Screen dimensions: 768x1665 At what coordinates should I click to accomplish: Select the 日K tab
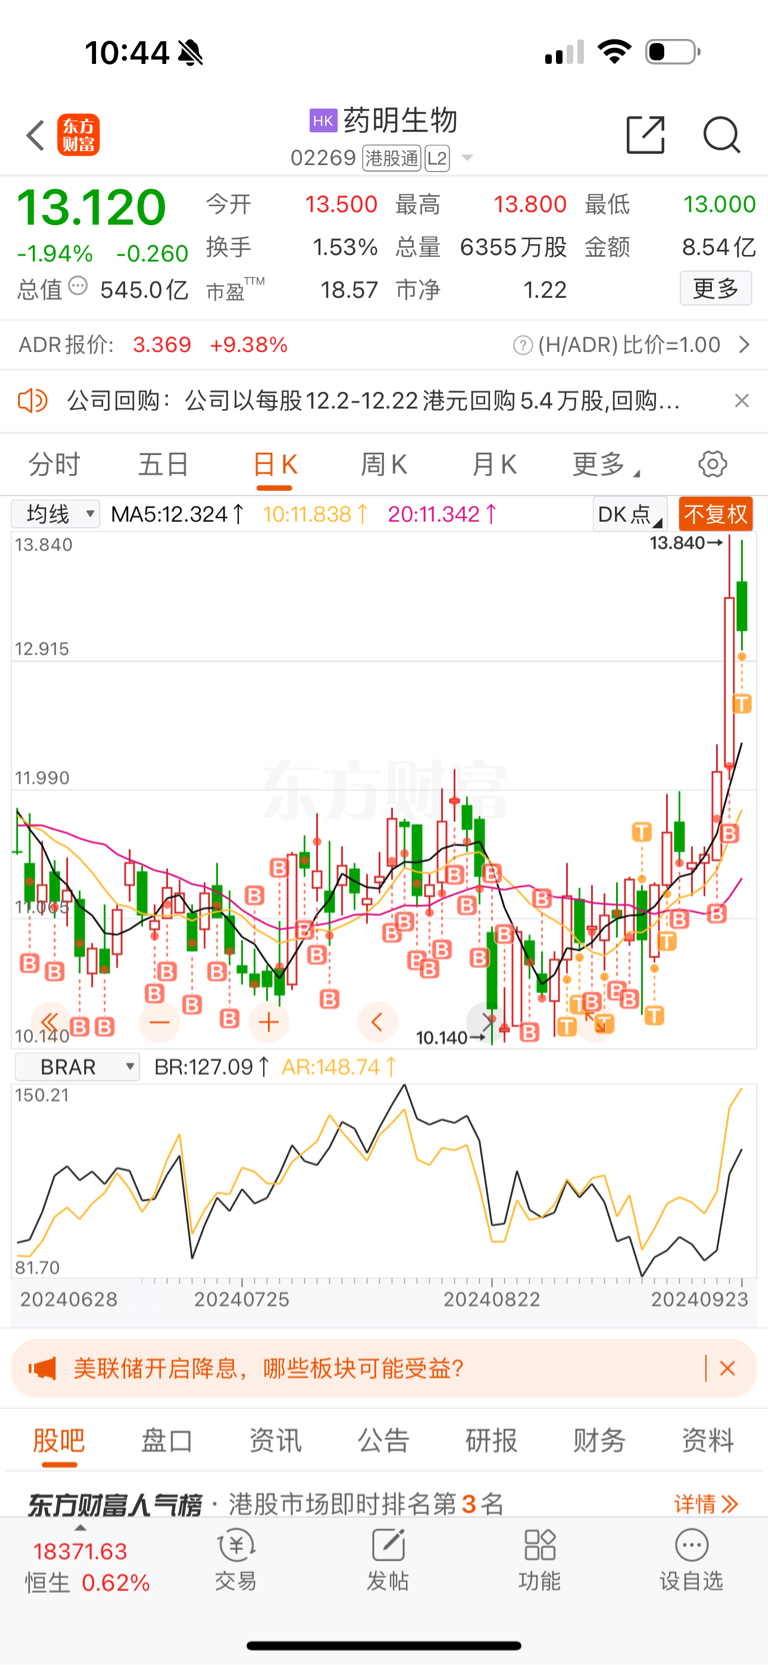[274, 464]
